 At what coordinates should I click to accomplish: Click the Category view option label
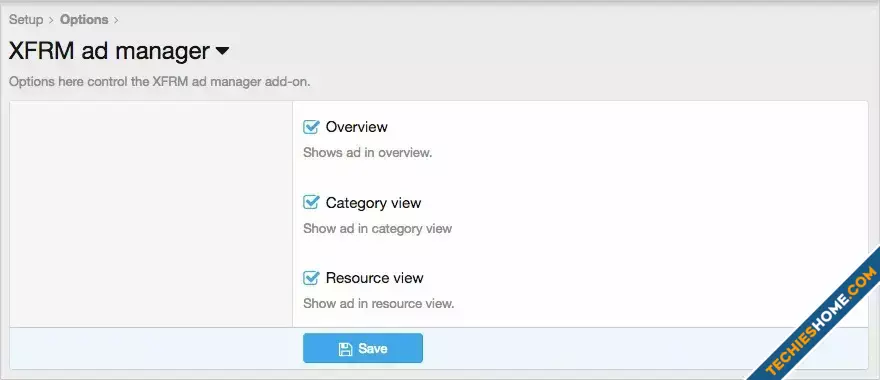(373, 203)
